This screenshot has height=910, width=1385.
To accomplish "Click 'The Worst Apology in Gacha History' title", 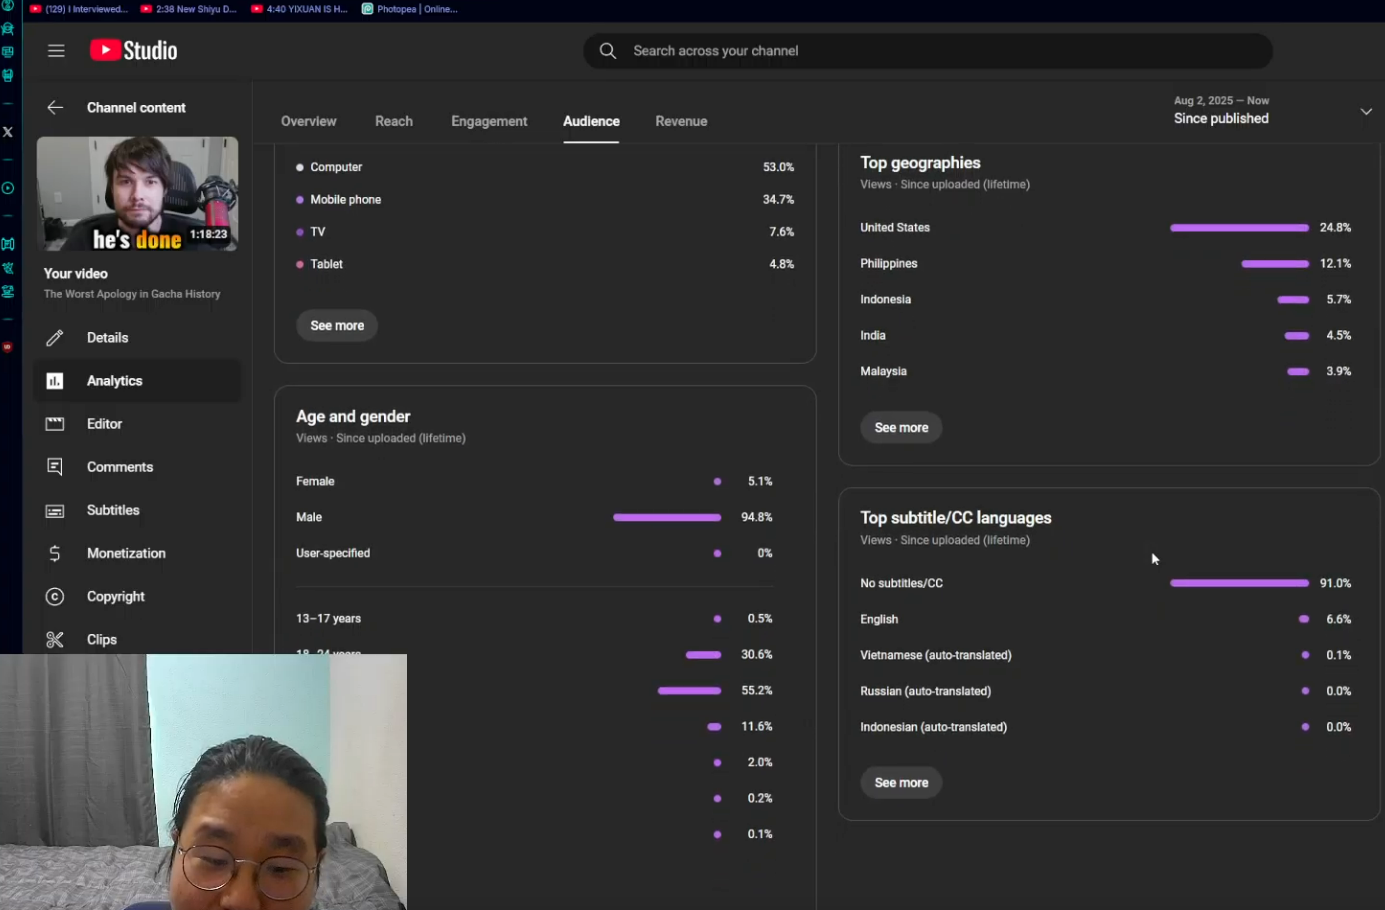I will click(132, 294).
